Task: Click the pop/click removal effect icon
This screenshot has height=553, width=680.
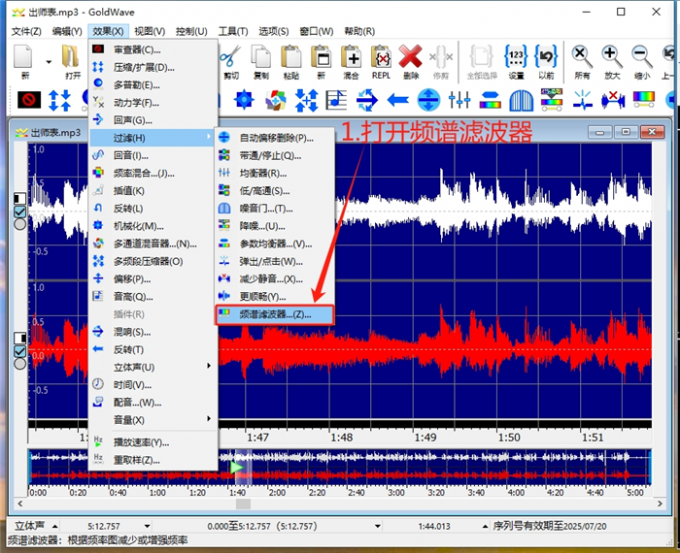Action: (582, 100)
